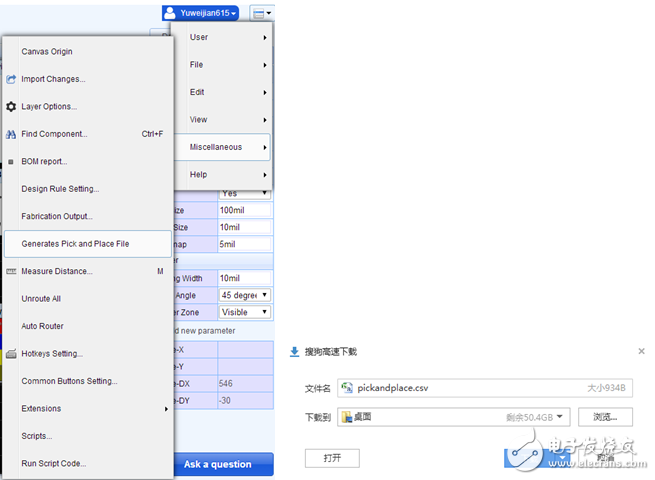This screenshot has width=655, height=480.
Task: Open the 45 degree angle dropdown
Action: (245, 295)
